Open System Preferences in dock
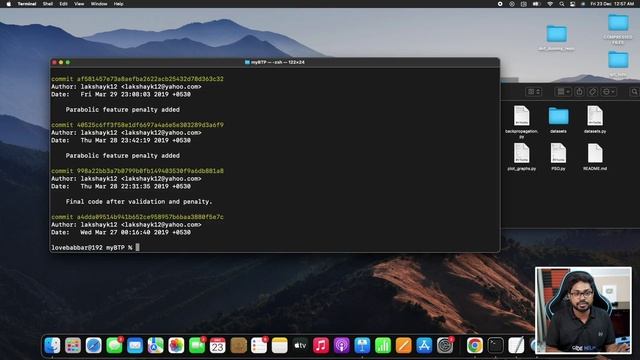 pyautogui.click(x=445, y=346)
